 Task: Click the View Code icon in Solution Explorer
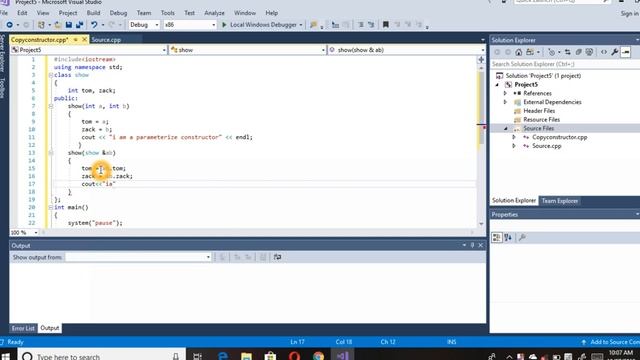(x=604, y=52)
